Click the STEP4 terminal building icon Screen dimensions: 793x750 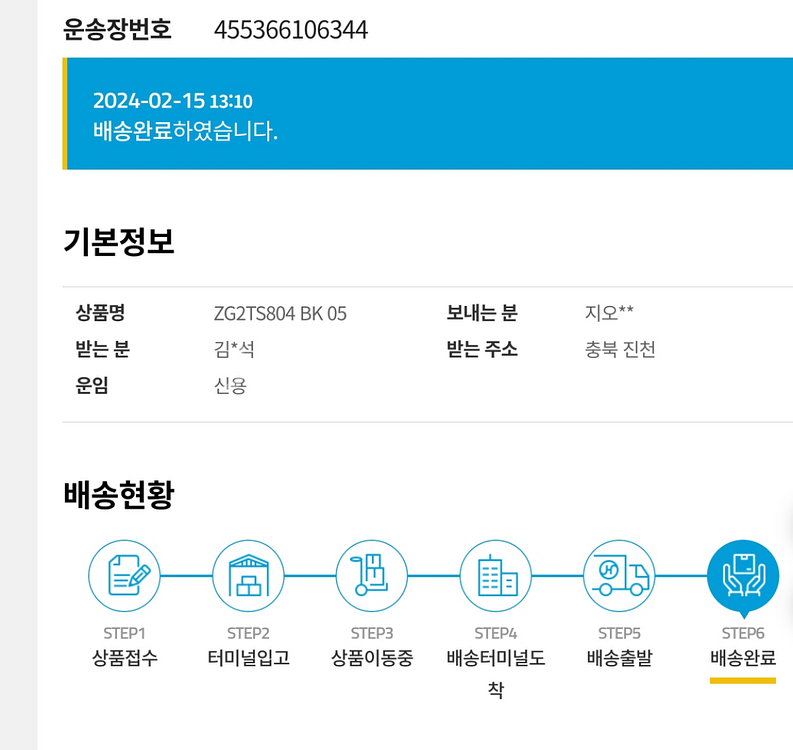(496, 576)
